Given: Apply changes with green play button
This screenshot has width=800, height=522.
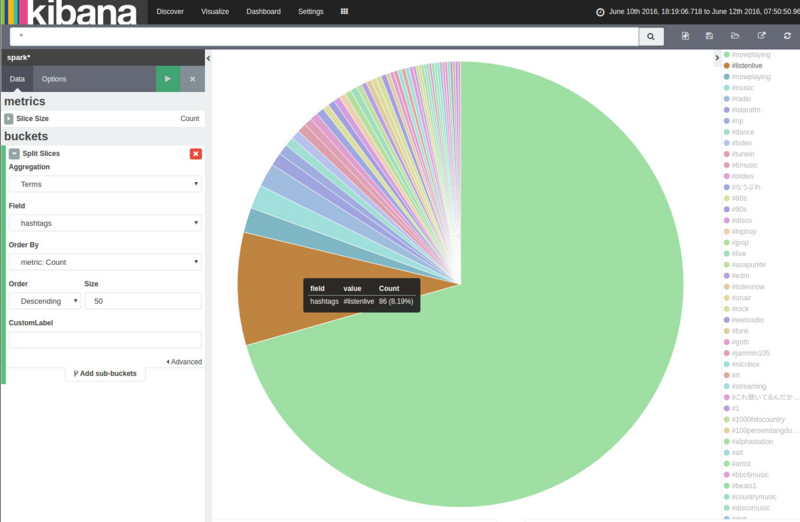Looking at the screenshot, I should tap(168, 79).
